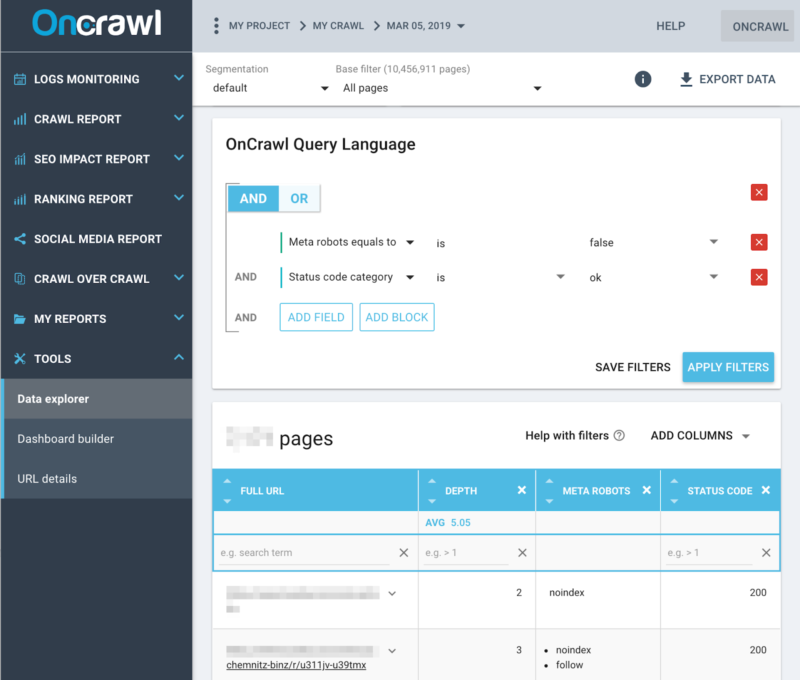Switch the query logic to OR
800x680 pixels.
coord(299,198)
